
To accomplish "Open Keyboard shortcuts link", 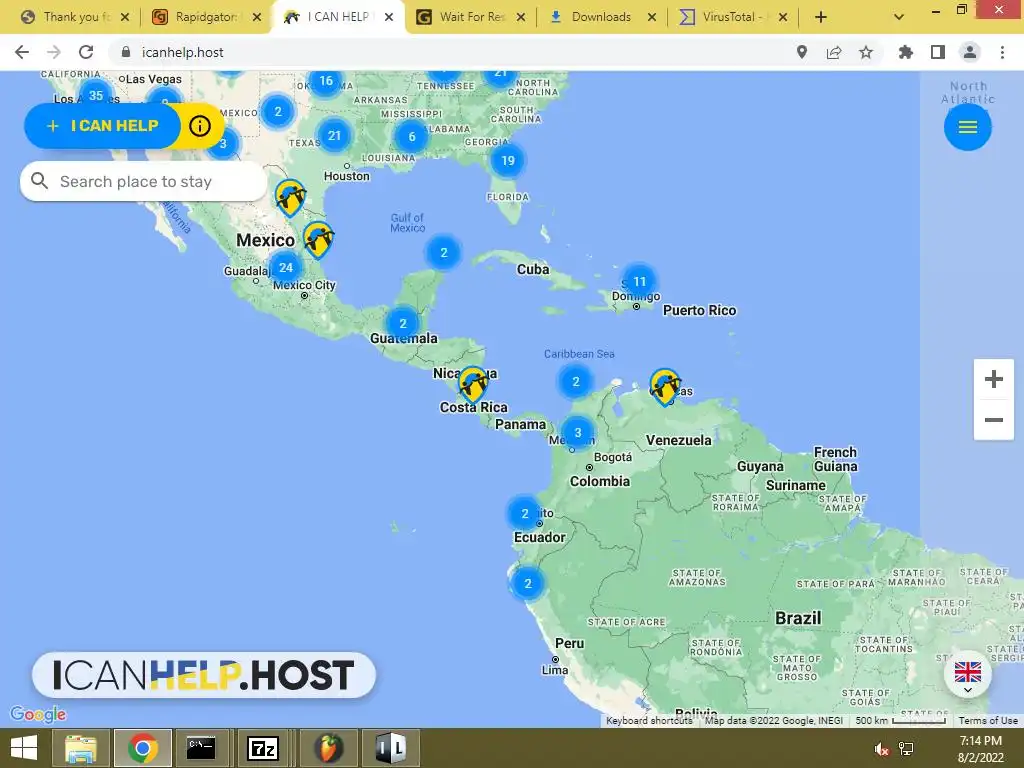I will coord(648,720).
